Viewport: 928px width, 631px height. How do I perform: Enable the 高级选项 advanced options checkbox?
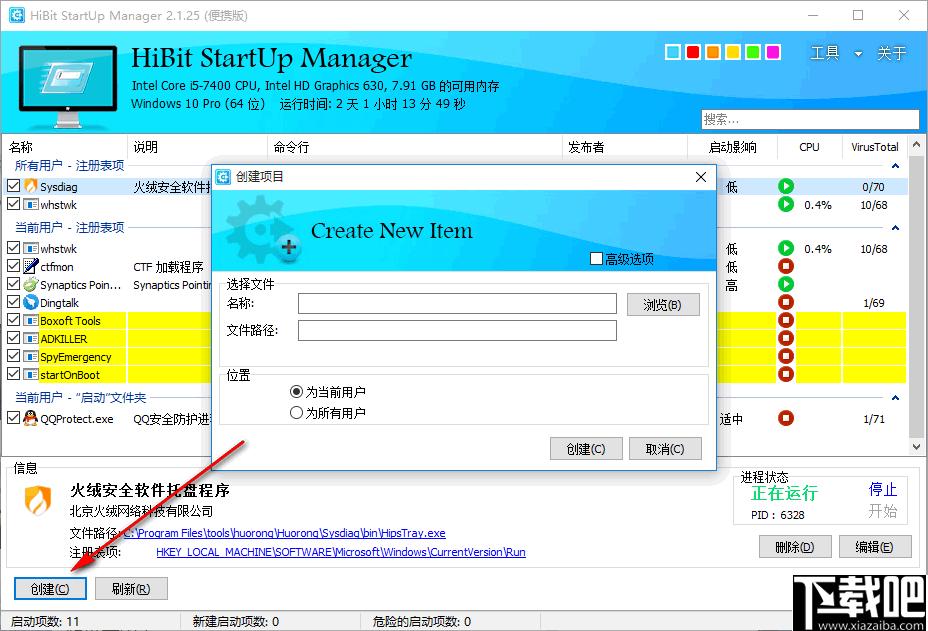(597, 259)
